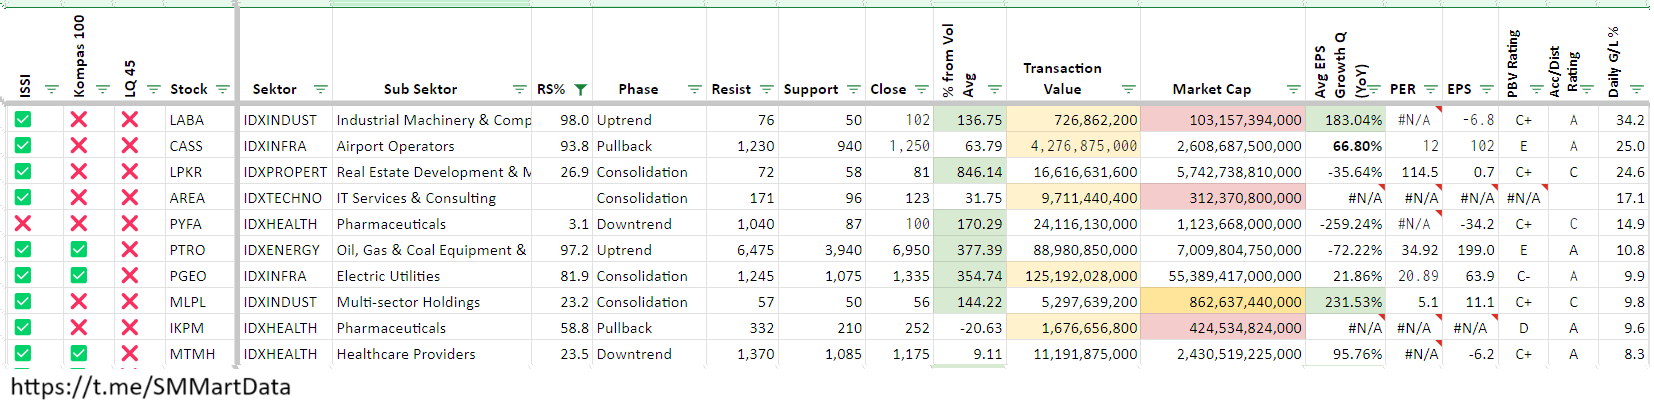
Task: Expand the Sub Sektor filter dropdown
Action: click(x=519, y=89)
